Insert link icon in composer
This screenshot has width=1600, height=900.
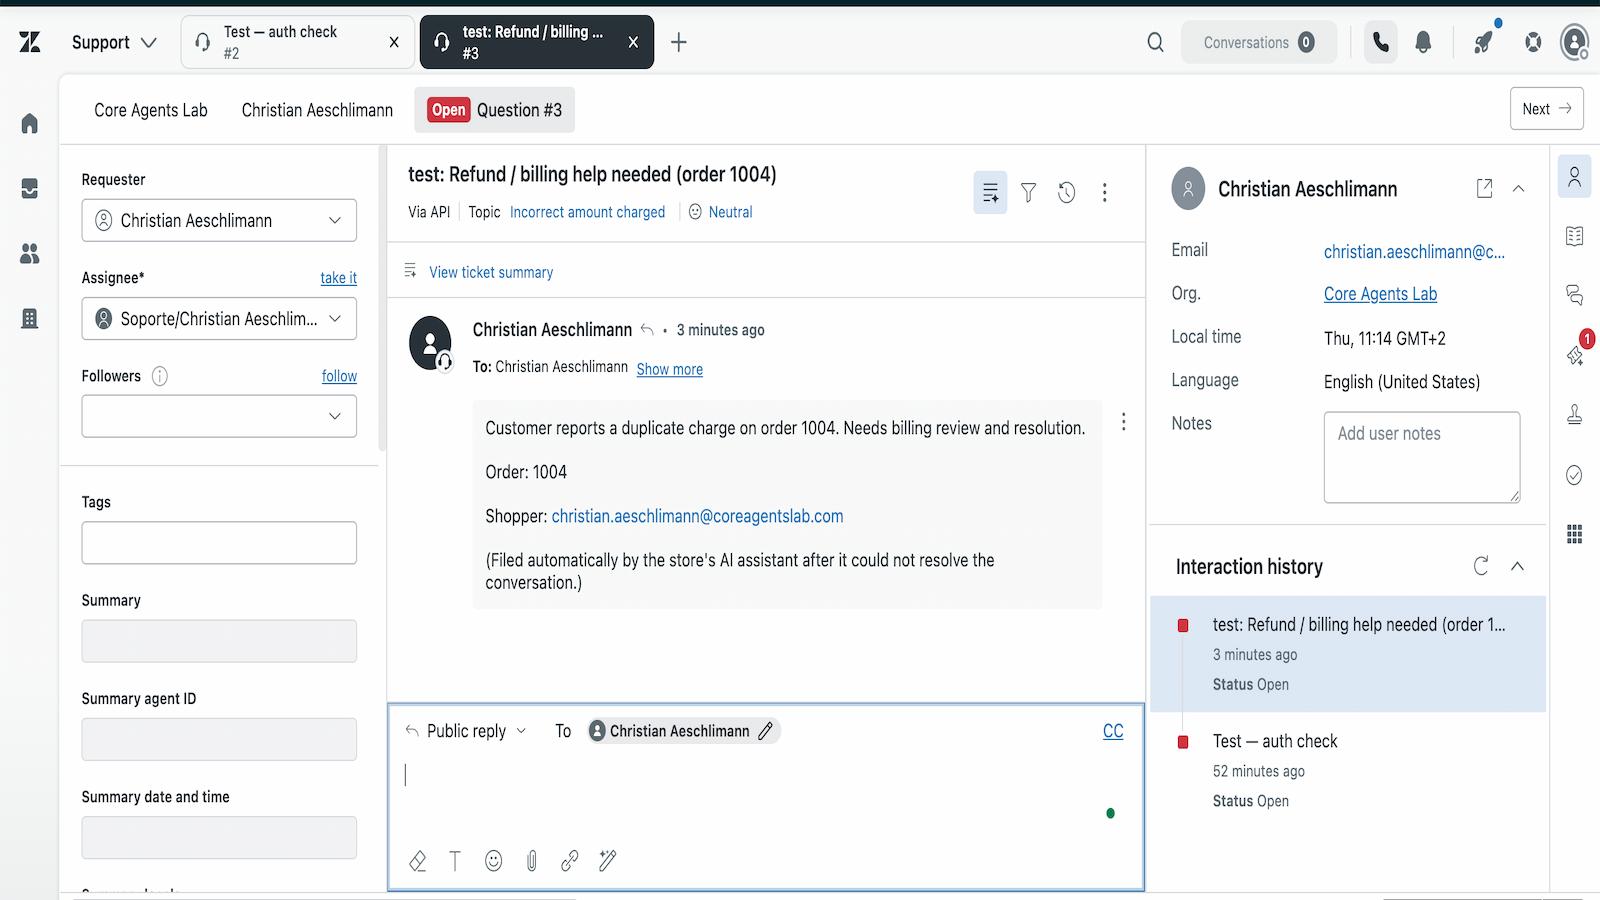pyautogui.click(x=569, y=861)
